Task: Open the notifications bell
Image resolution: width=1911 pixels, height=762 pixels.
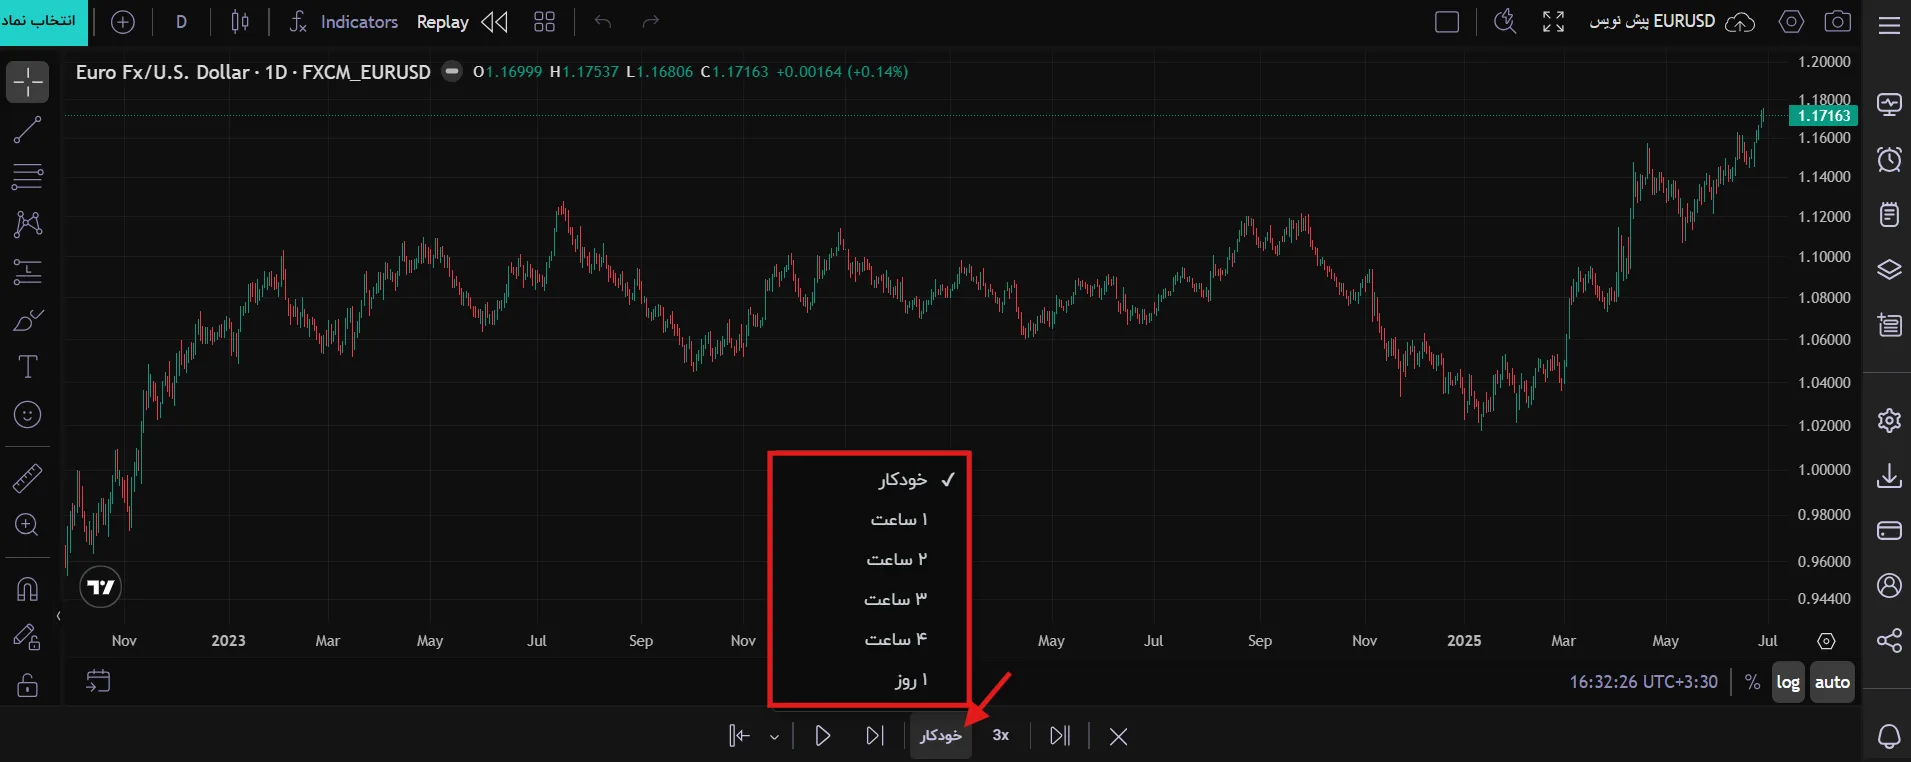Action: [1889, 737]
